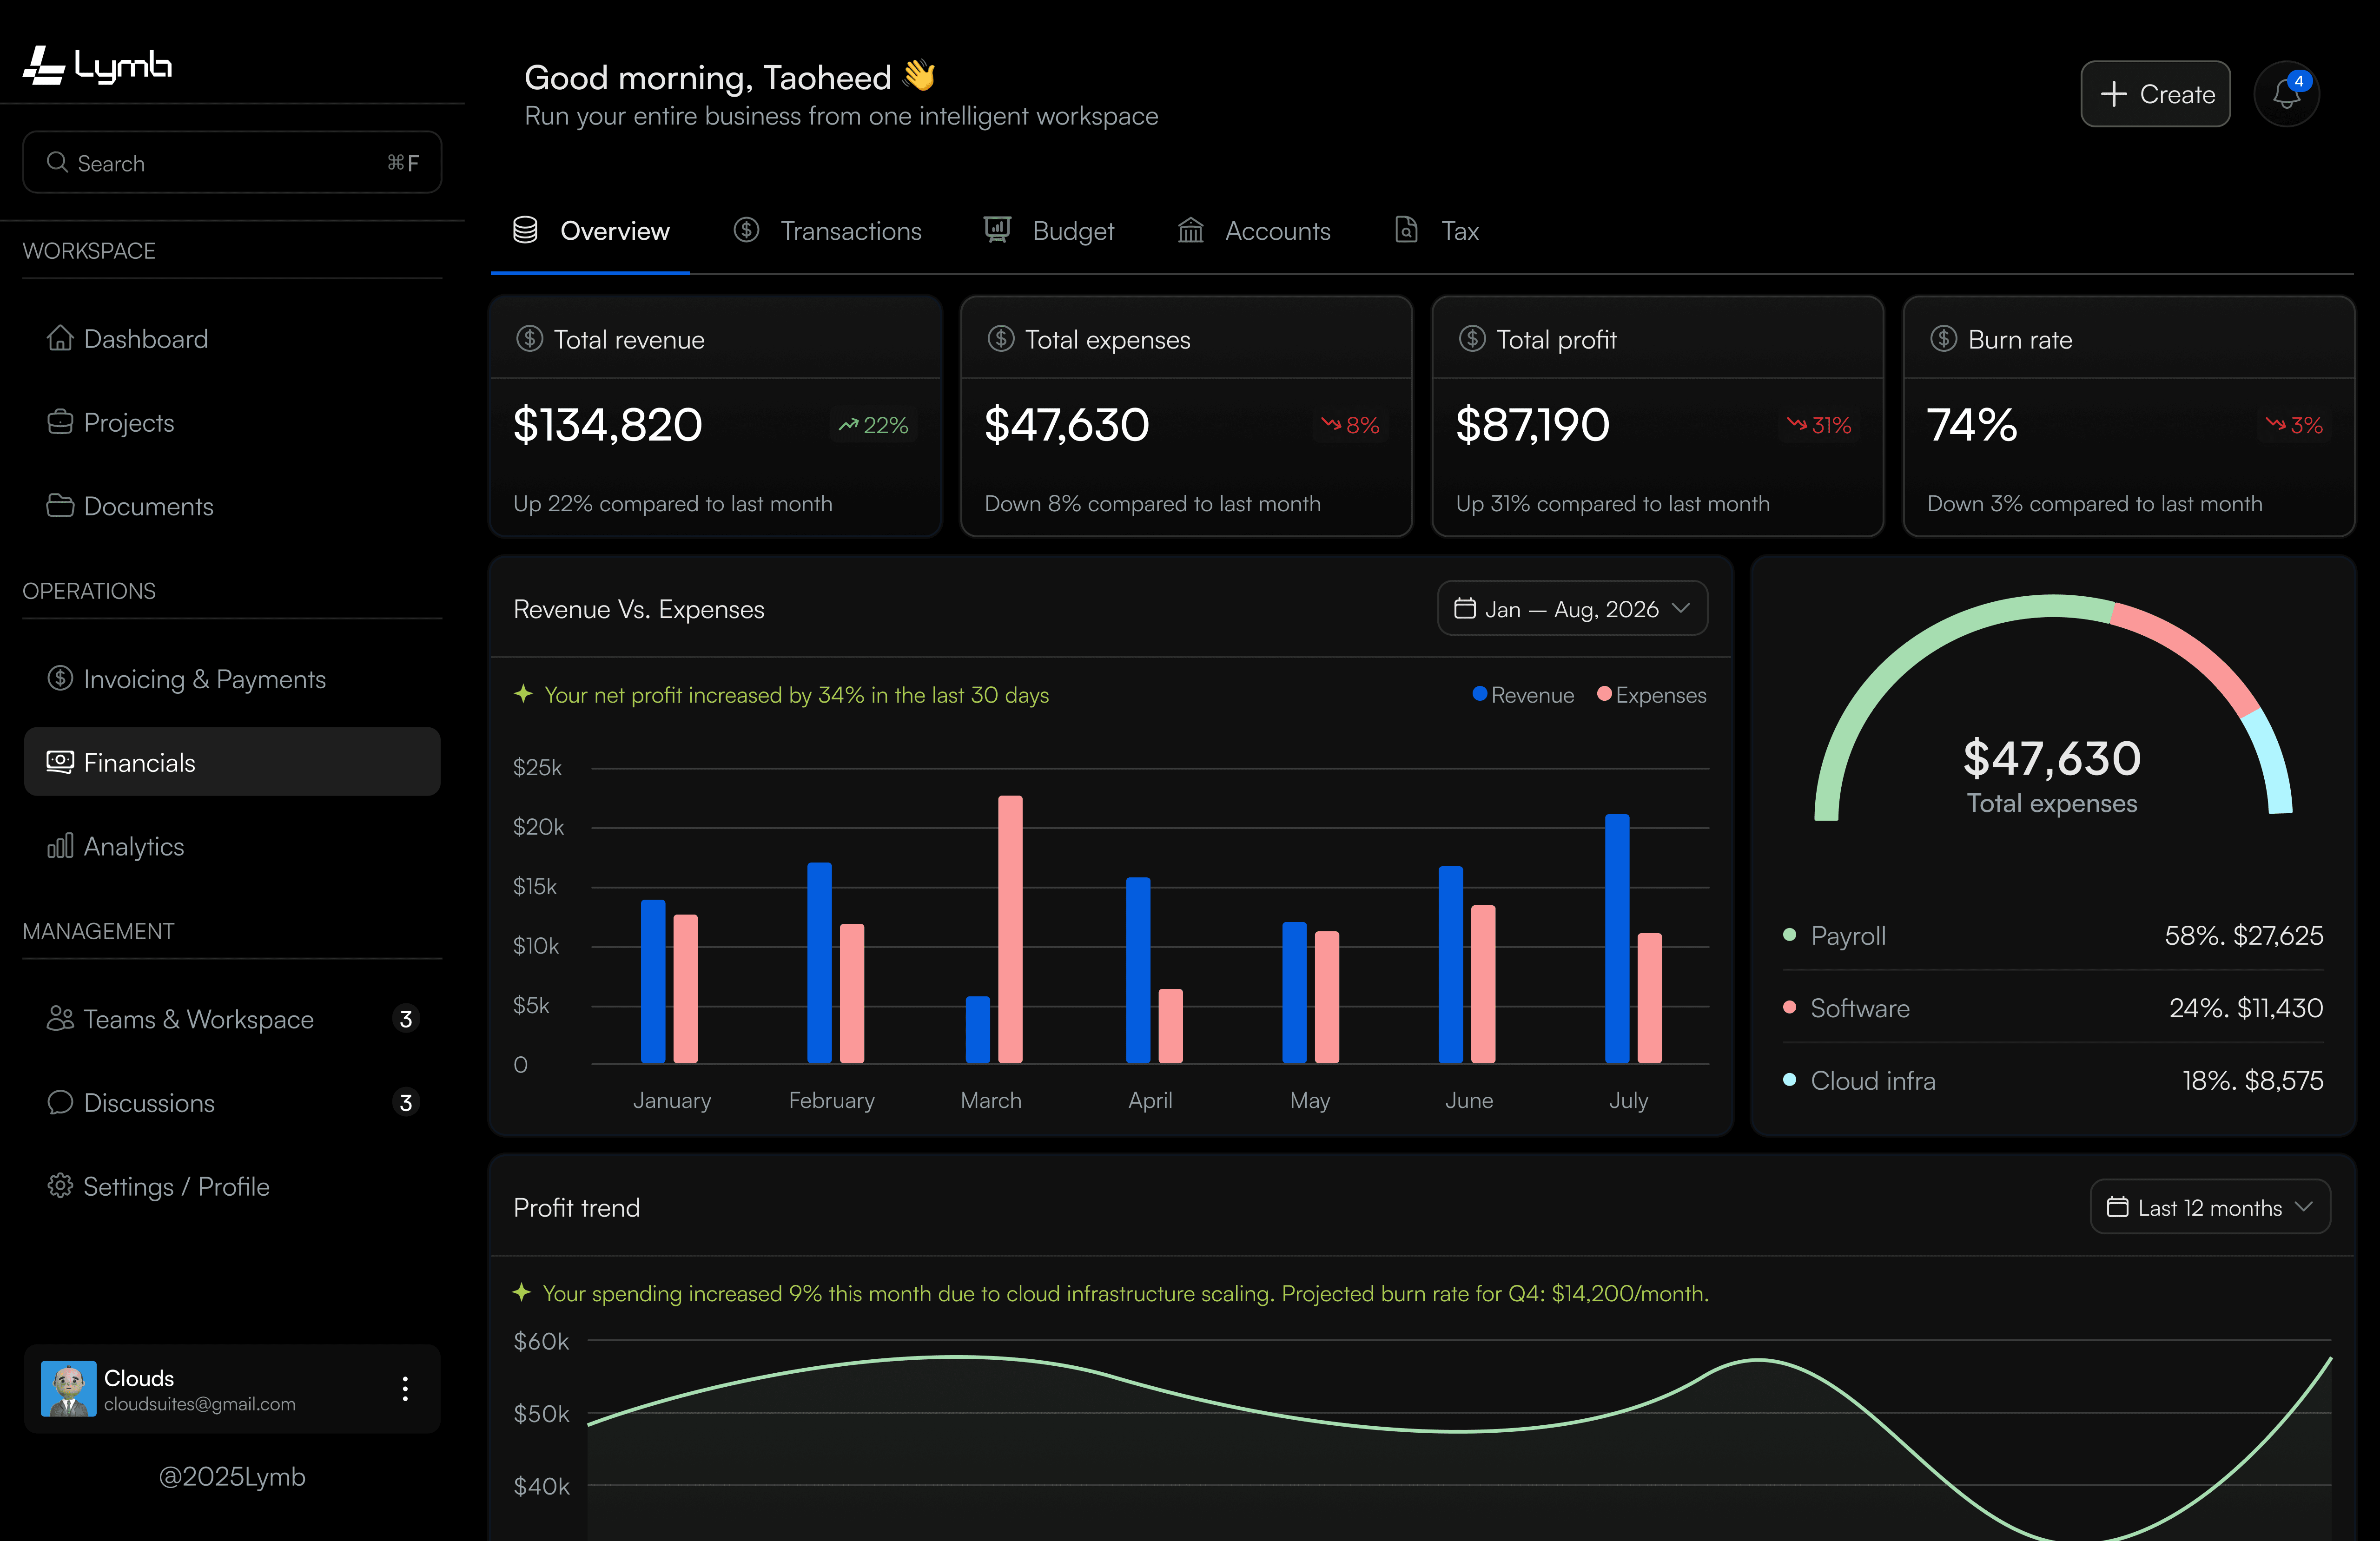Switch to the Budget tab
The height and width of the screenshot is (1541, 2380).
tap(1049, 231)
